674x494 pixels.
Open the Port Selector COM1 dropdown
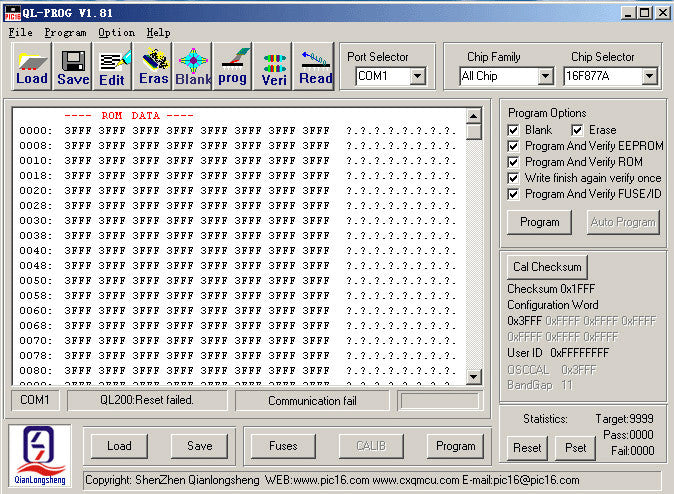[417, 76]
